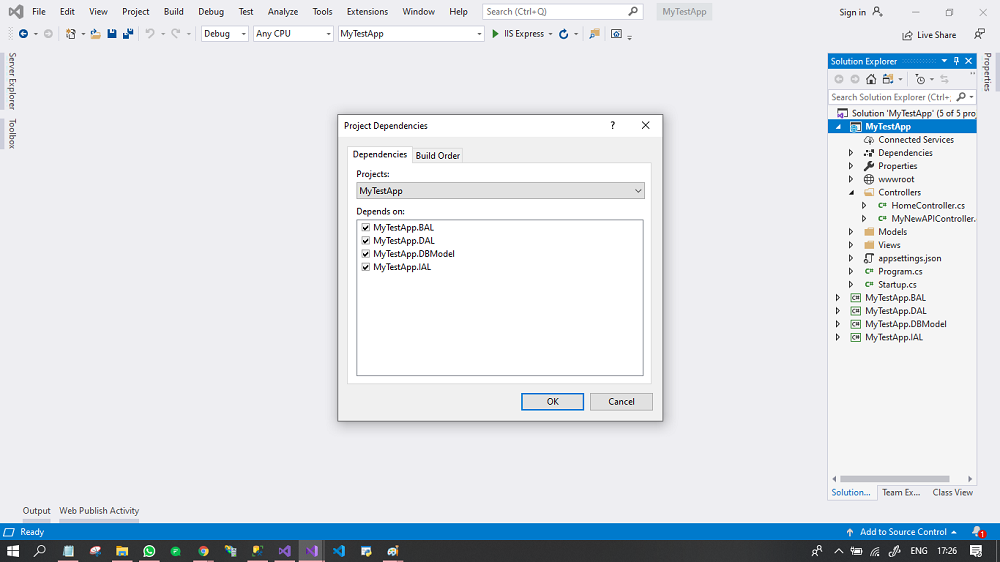
Task: Open WhatsApp from the taskbar
Action: pyautogui.click(x=149, y=551)
